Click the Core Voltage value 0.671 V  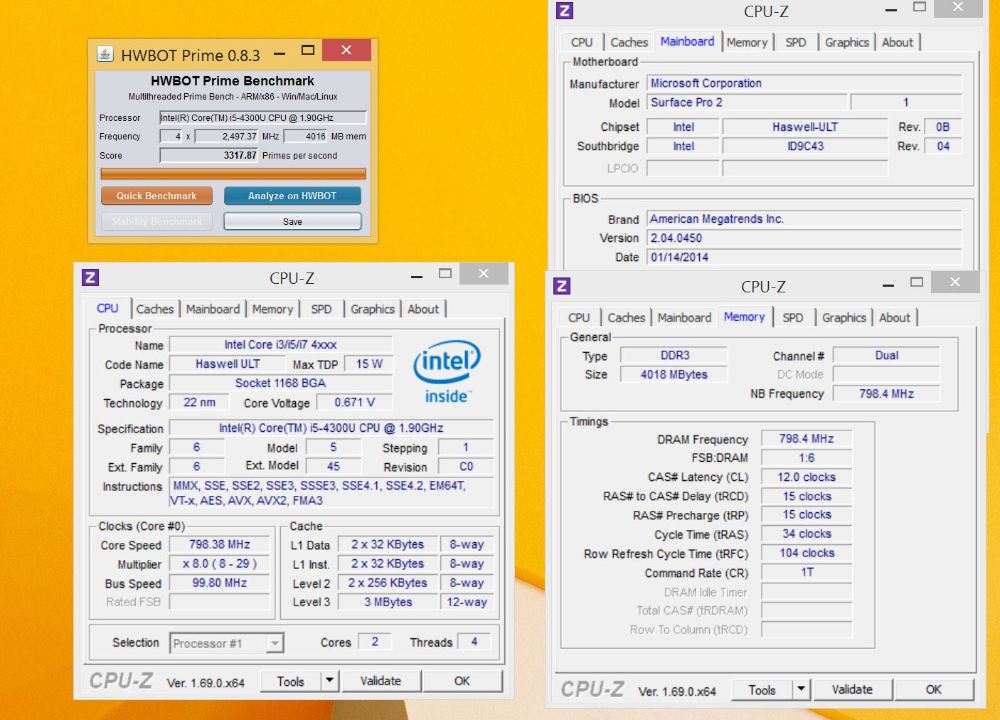pos(355,402)
